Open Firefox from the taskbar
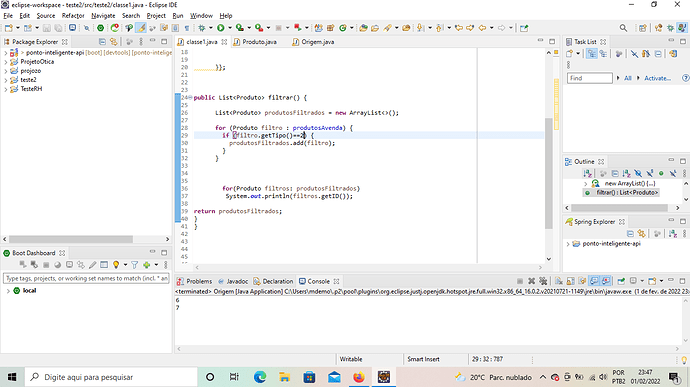Viewport: 690px width, 387px height. [359, 377]
